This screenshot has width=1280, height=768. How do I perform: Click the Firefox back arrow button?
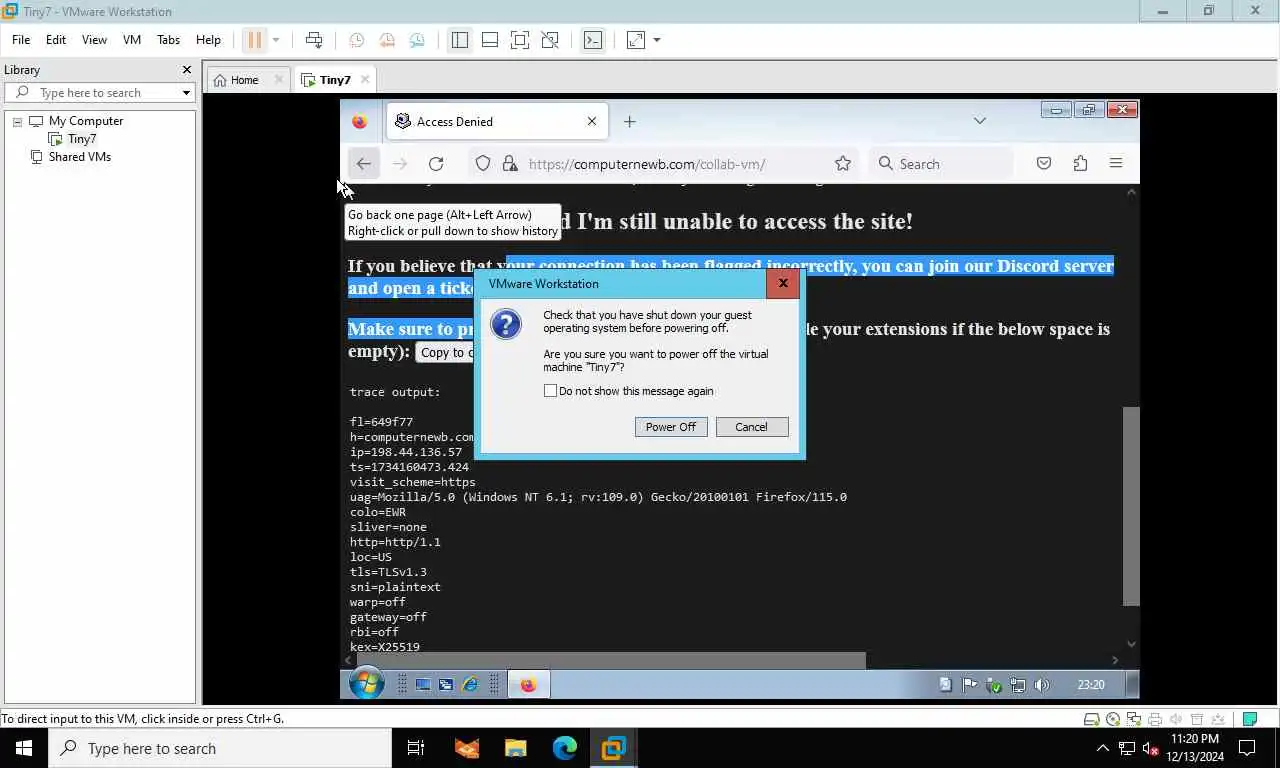363,164
